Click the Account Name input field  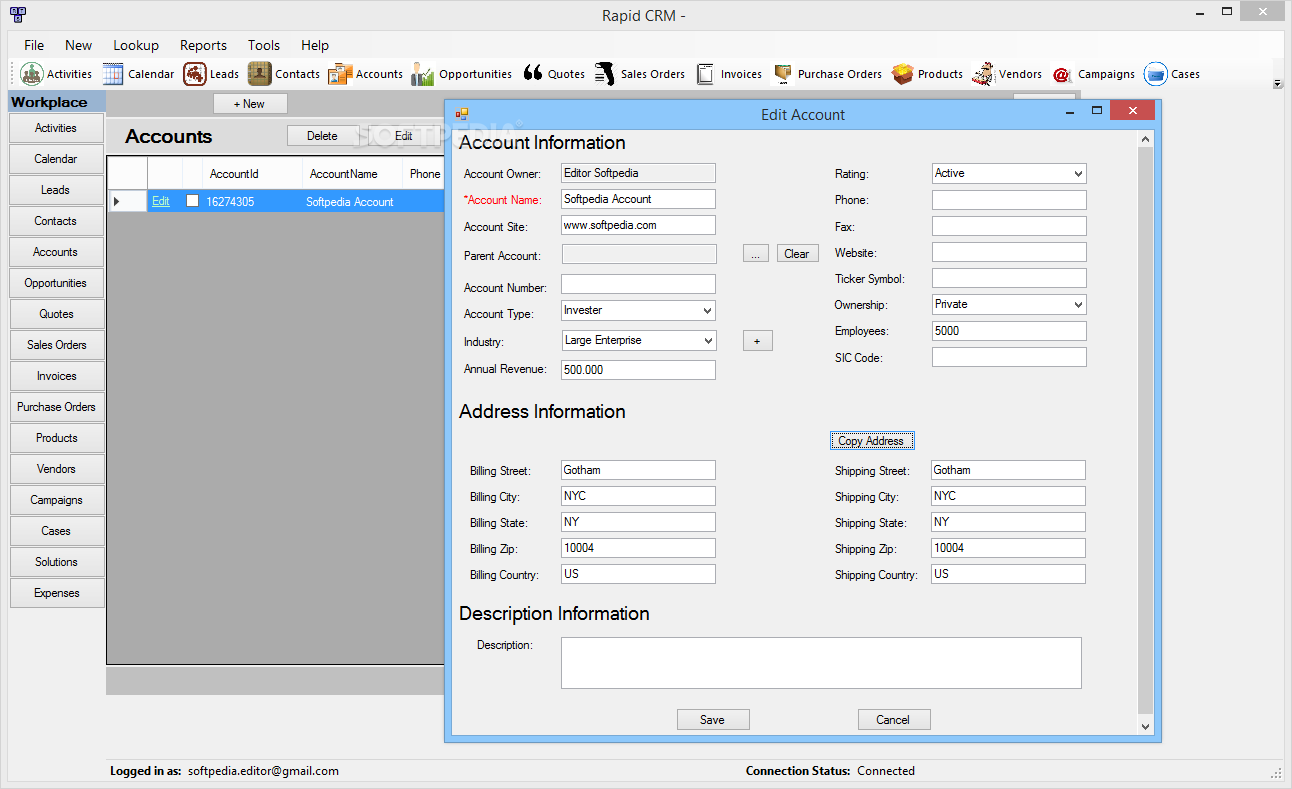coord(638,200)
